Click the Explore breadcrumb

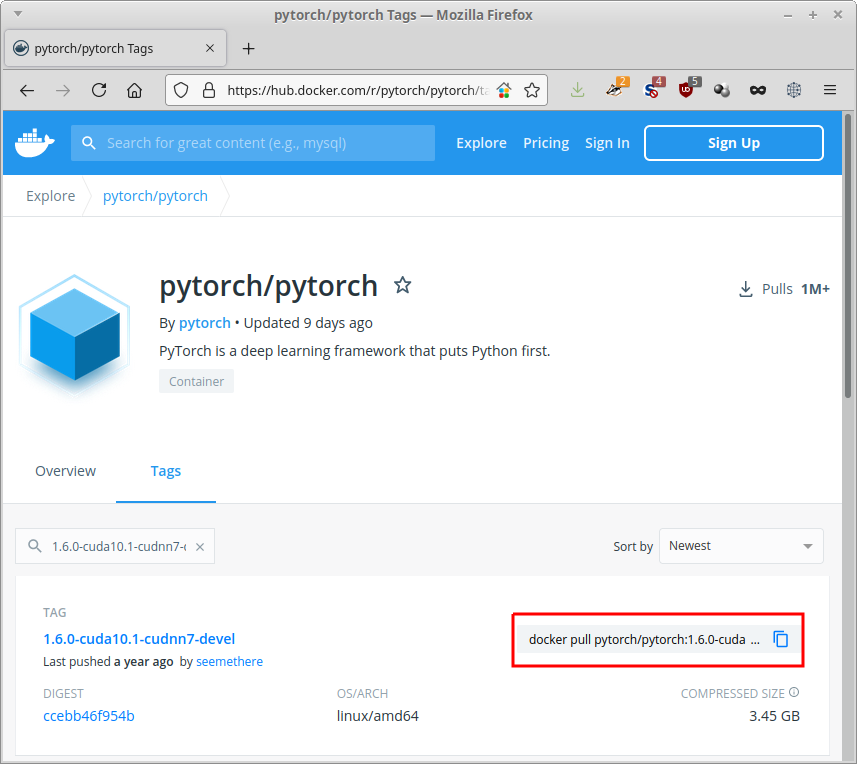pyautogui.click(x=51, y=196)
